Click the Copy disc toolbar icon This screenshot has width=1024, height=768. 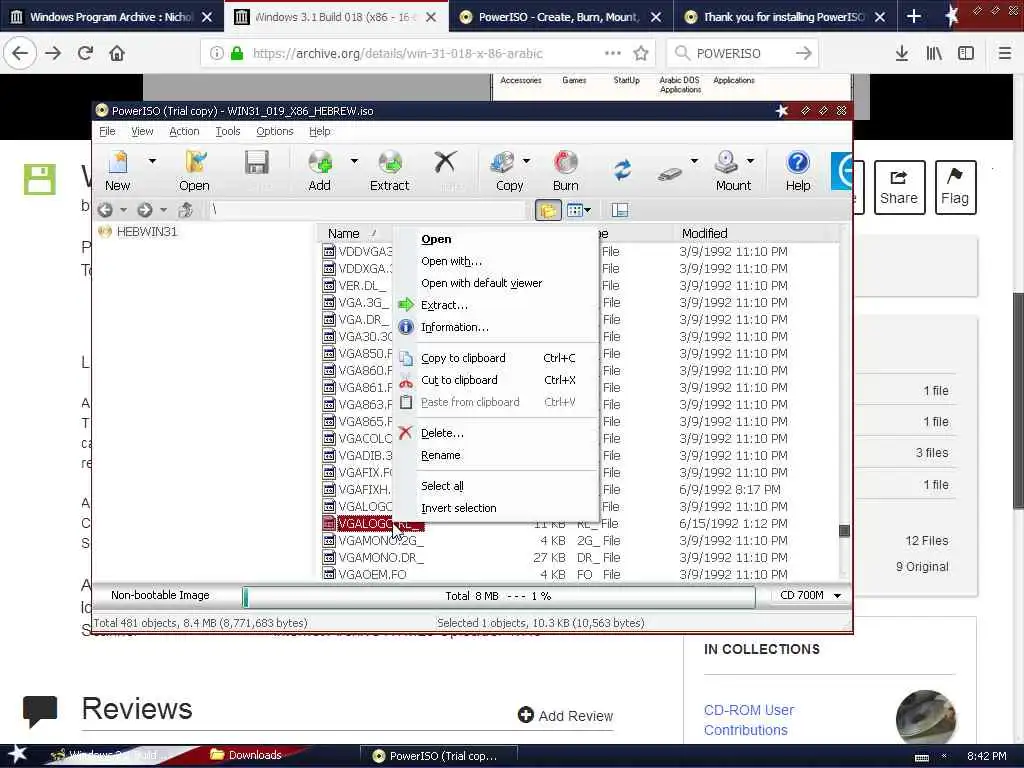pos(509,171)
